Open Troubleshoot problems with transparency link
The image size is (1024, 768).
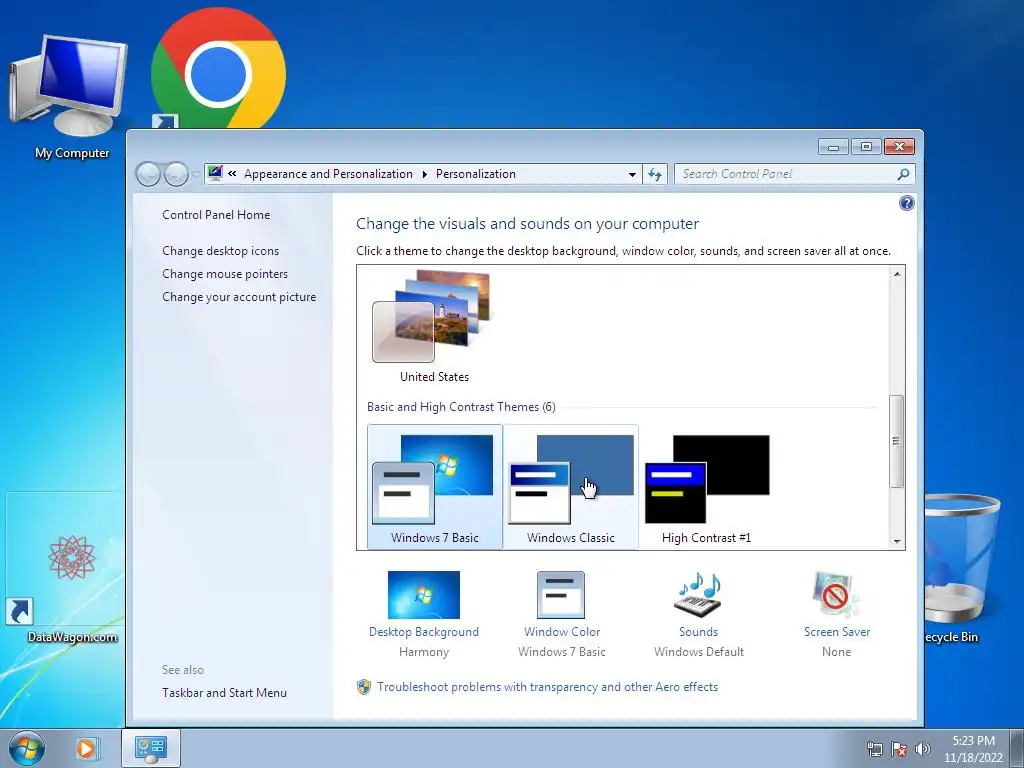point(547,687)
